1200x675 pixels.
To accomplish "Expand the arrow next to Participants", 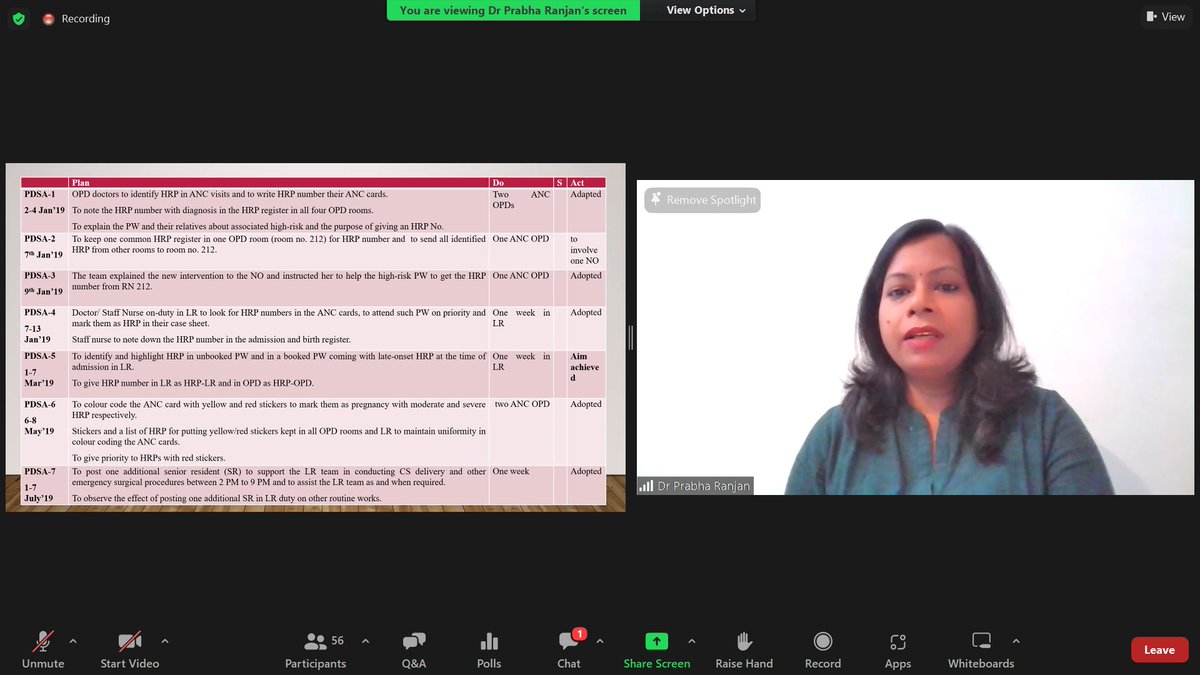I will click(365, 641).
